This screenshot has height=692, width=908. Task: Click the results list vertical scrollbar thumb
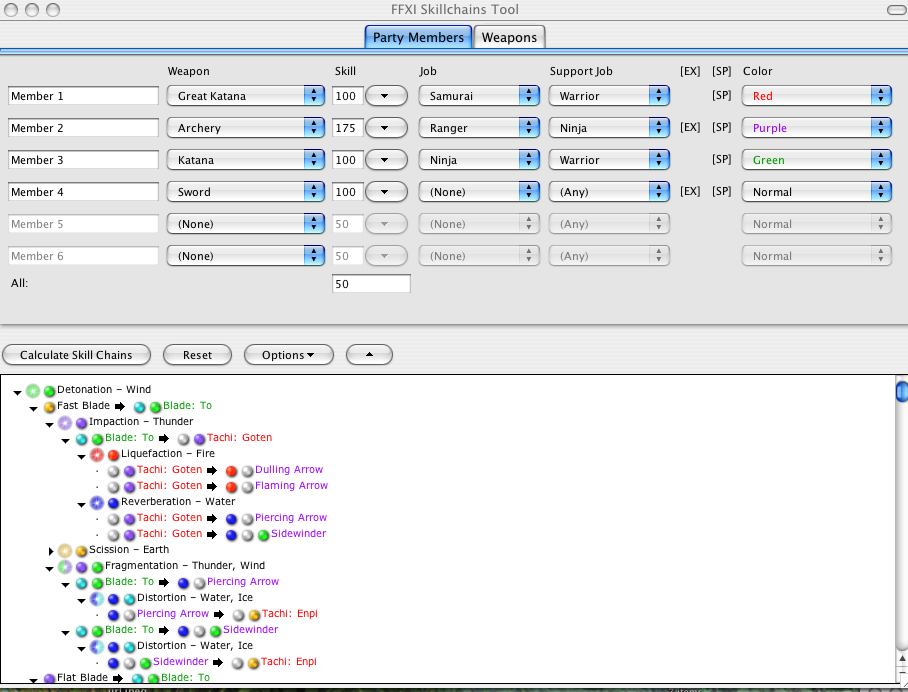902,391
